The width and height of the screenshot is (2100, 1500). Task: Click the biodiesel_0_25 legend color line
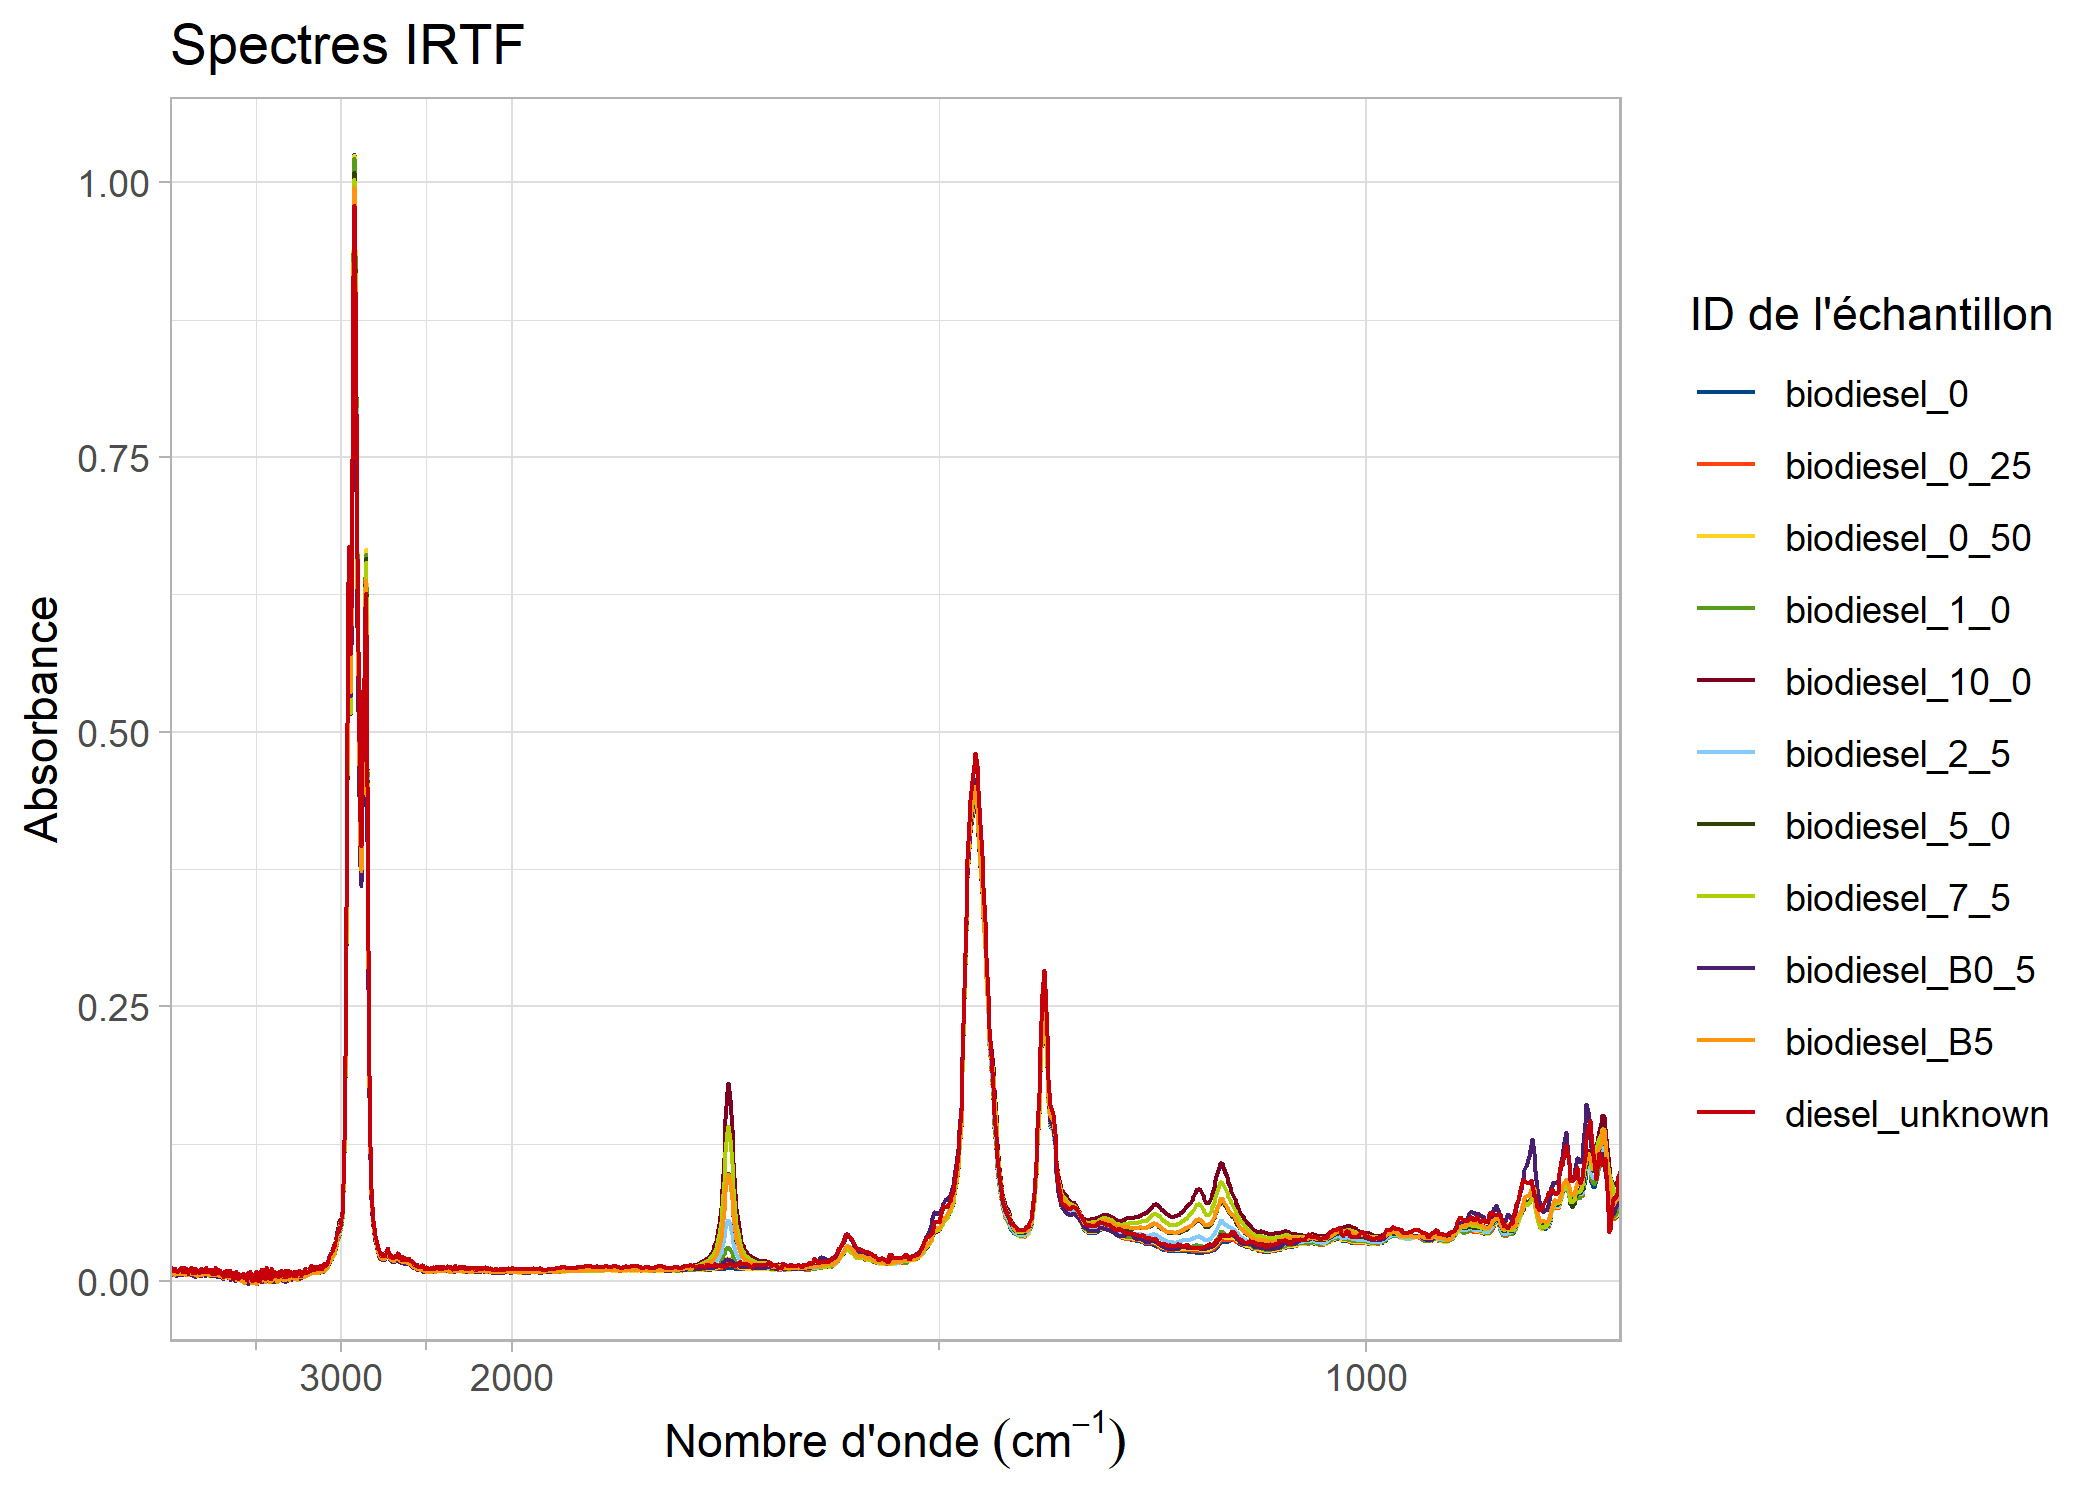1726,465
